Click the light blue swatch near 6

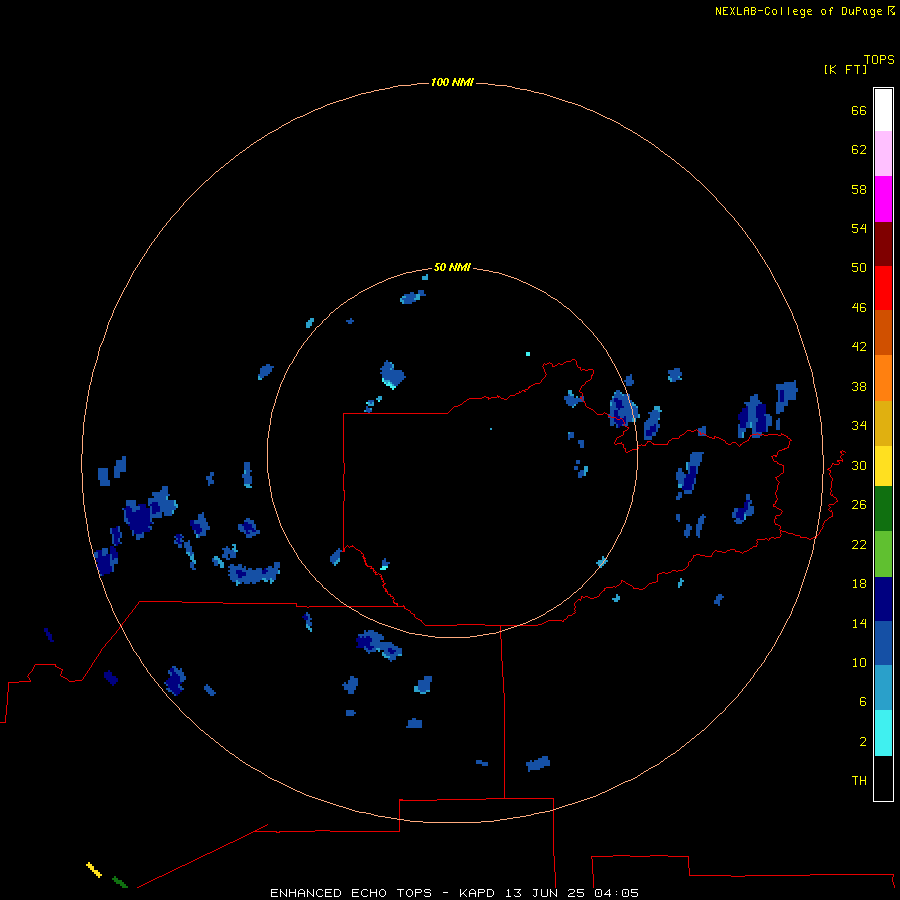883,687
